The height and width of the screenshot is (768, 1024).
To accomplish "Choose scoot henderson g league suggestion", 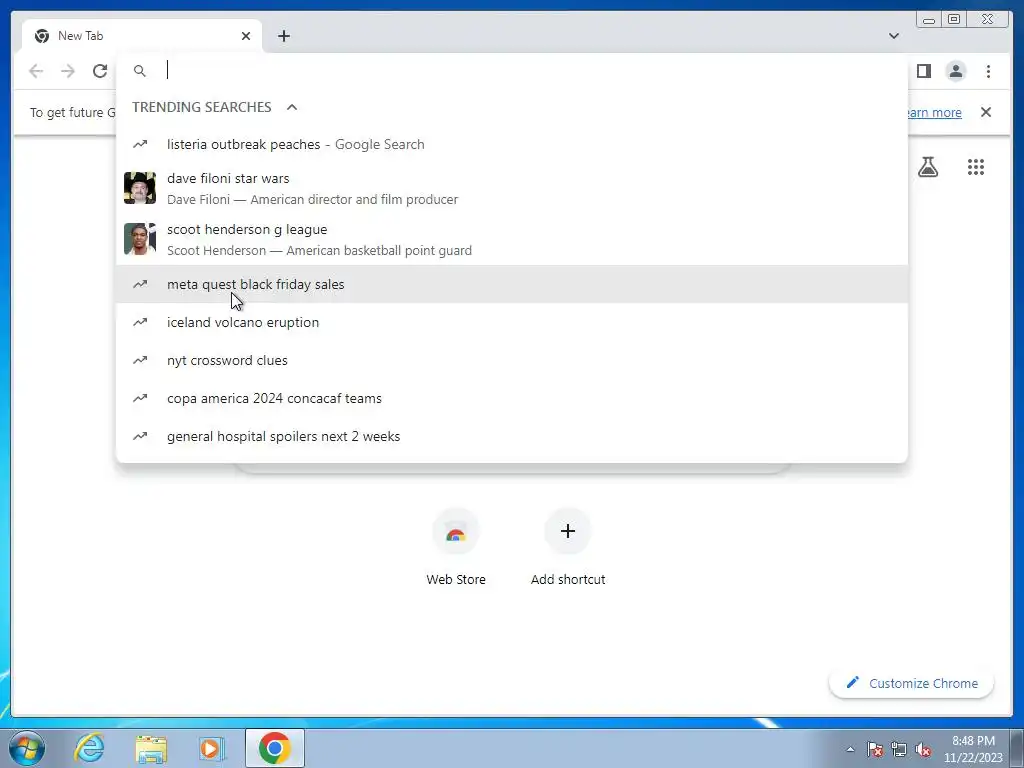I will [x=512, y=240].
